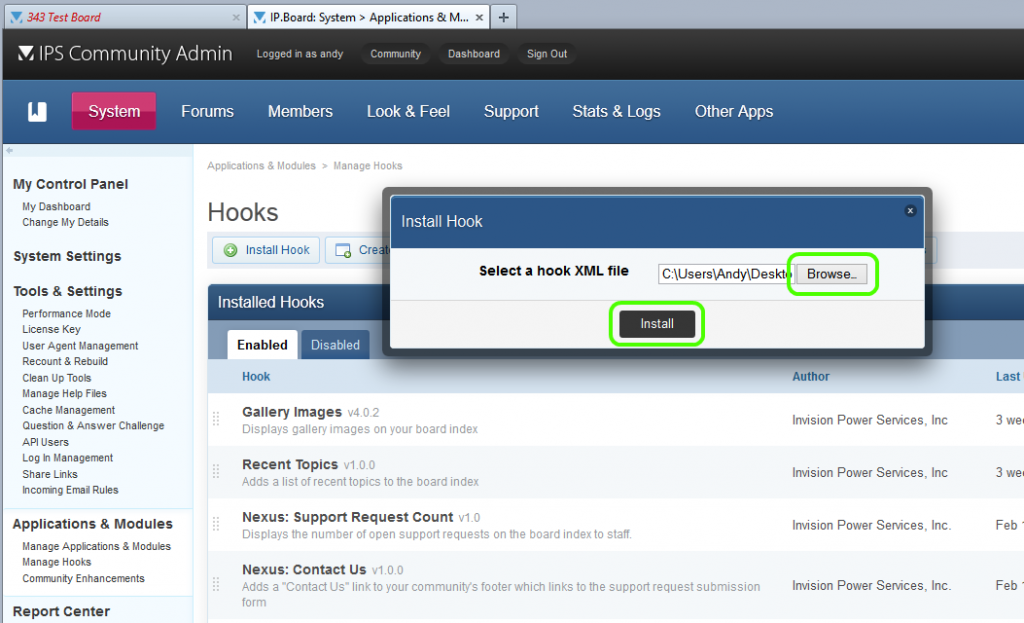Screen dimensions: 1024x623
Task: Open Manage Help Files link
Action: tap(64, 394)
